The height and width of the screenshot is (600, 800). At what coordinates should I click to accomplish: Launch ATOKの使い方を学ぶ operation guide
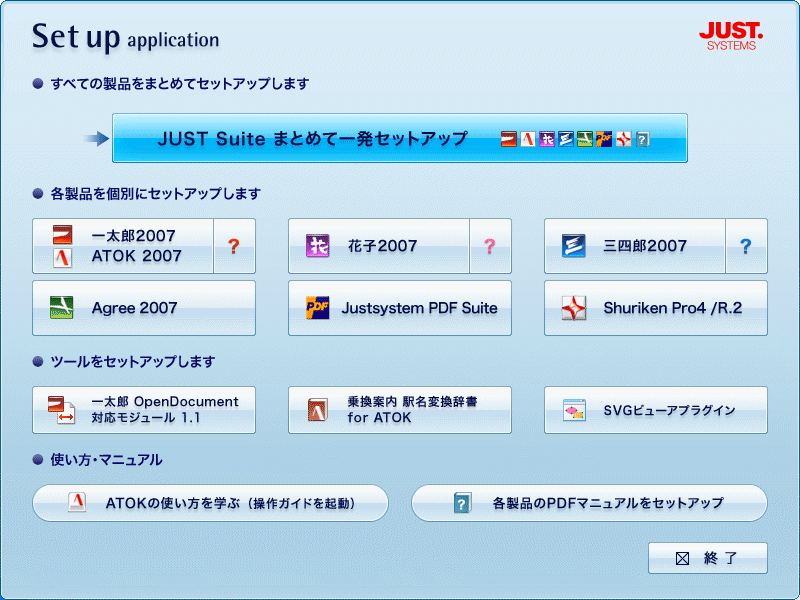point(210,503)
